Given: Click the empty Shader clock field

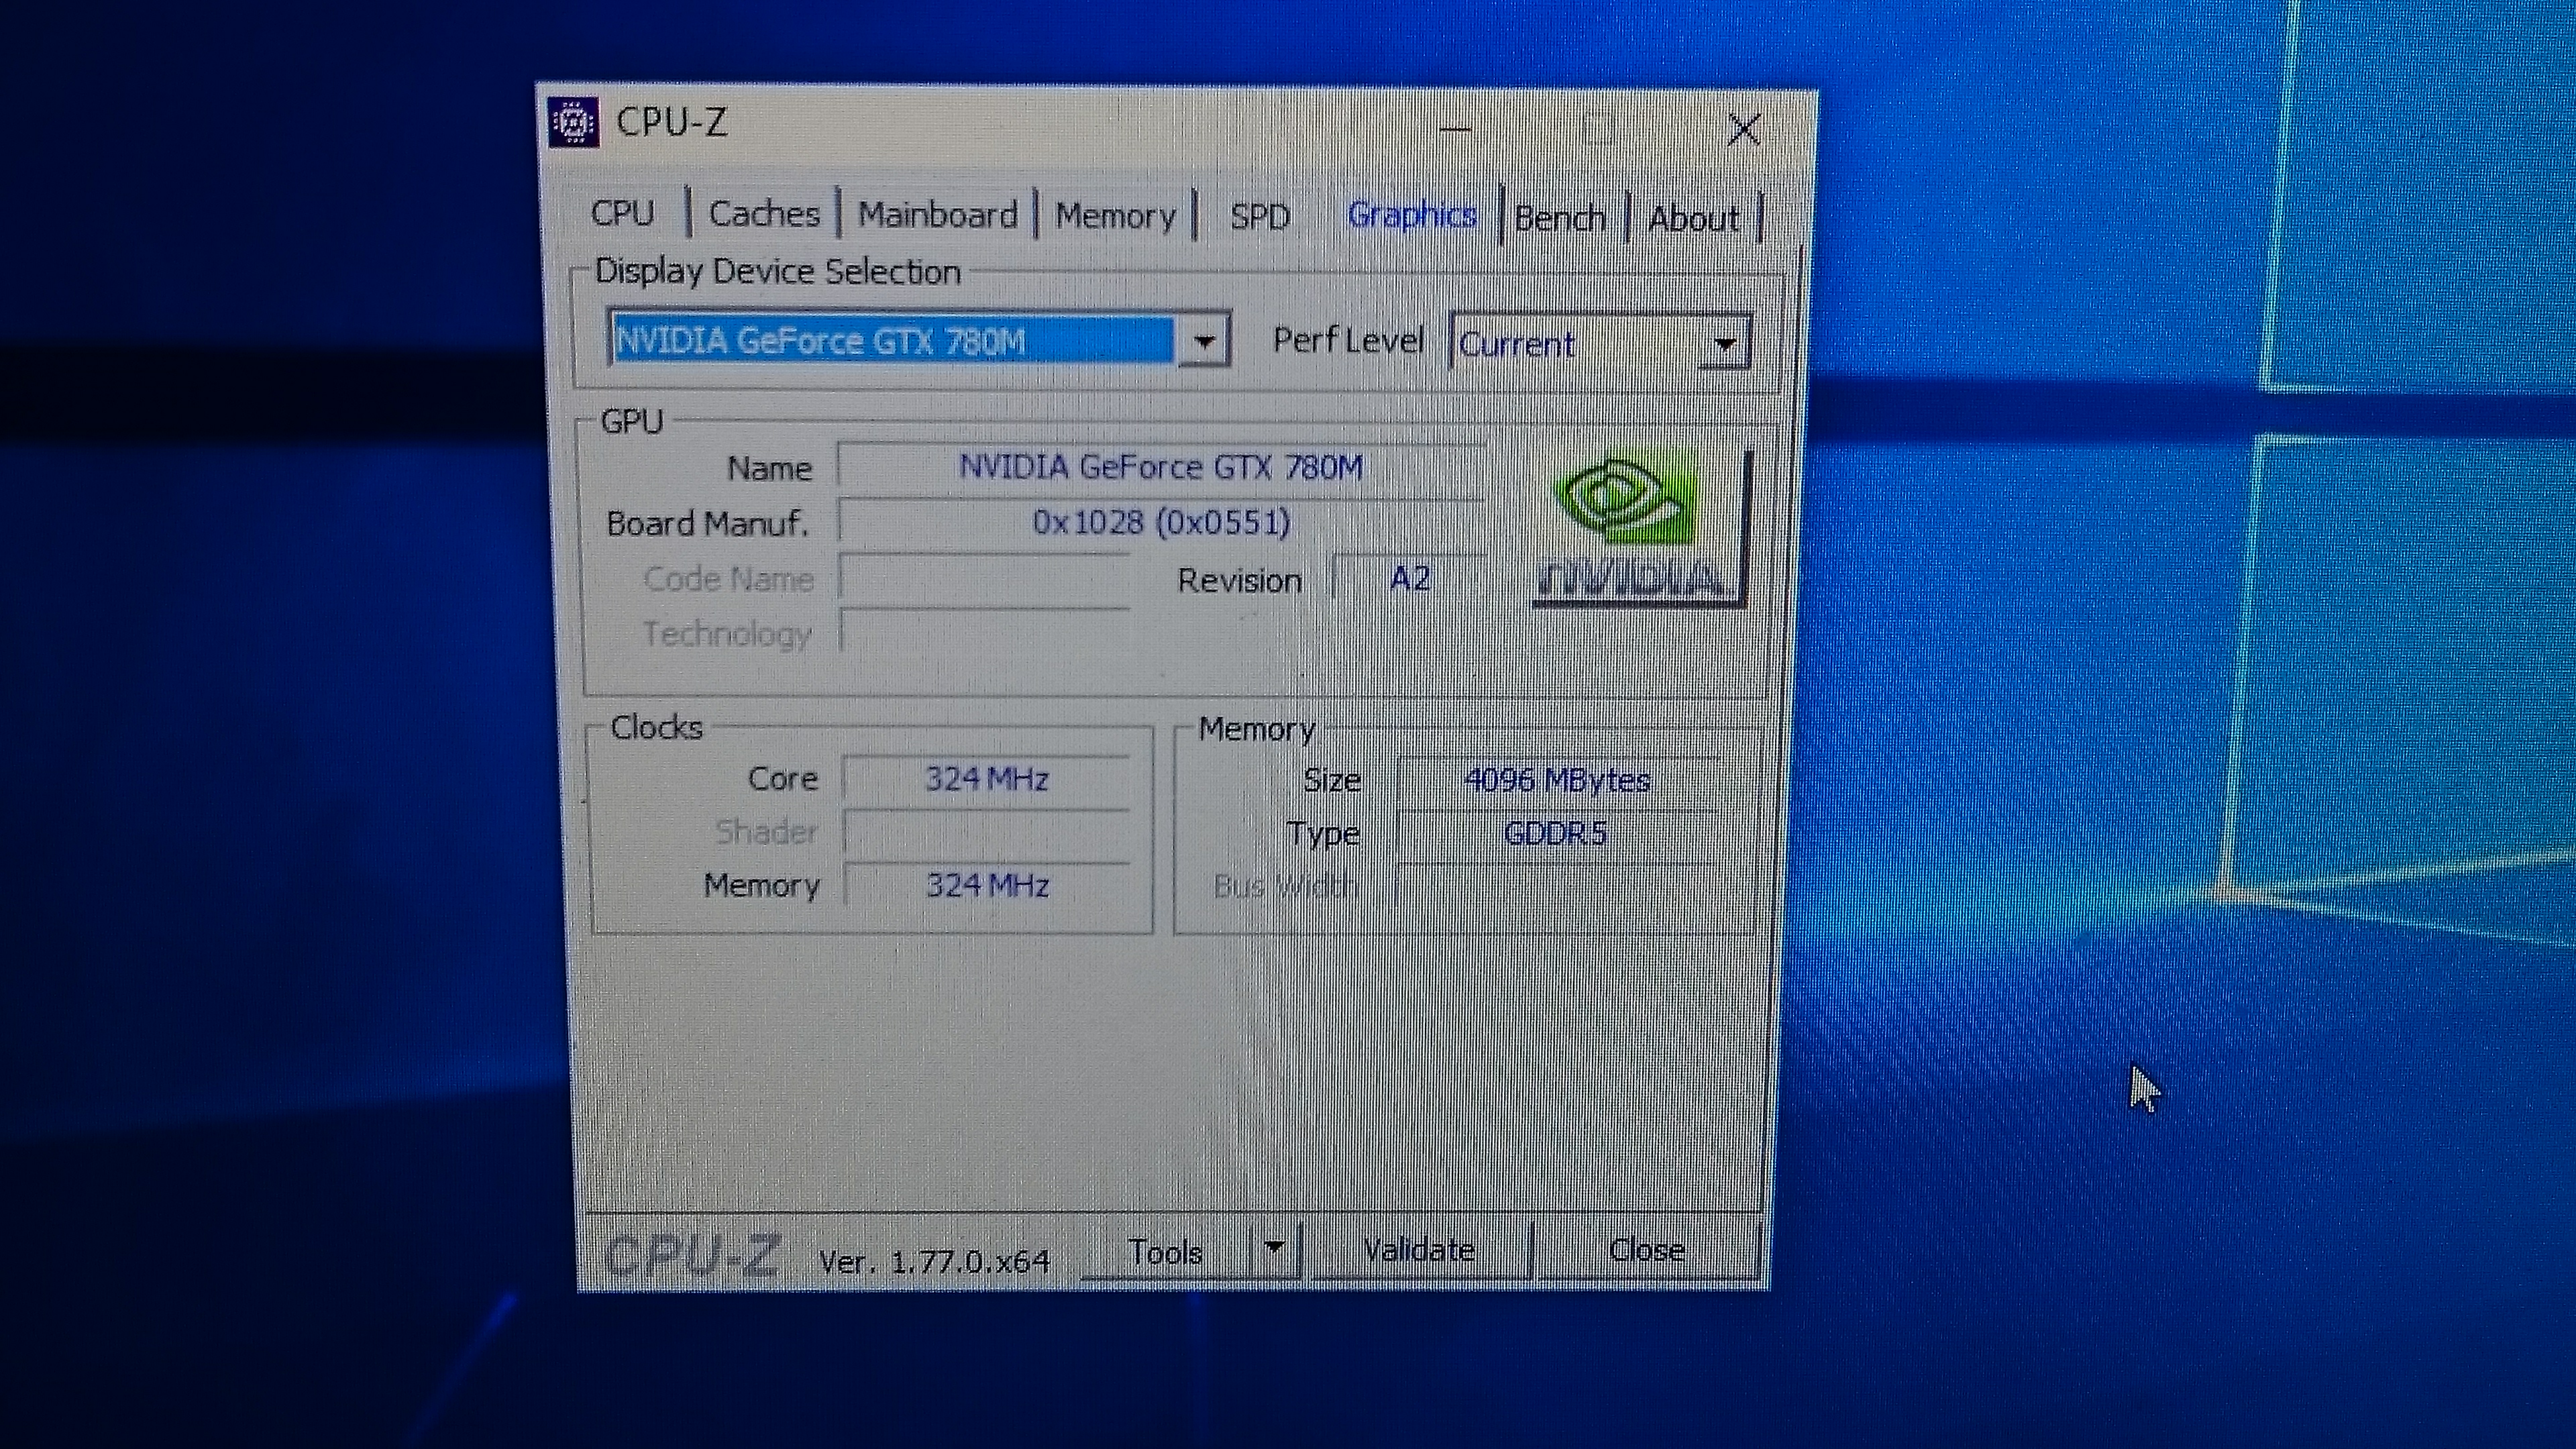Looking at the screenshot, I should click(x=986, y=832).
